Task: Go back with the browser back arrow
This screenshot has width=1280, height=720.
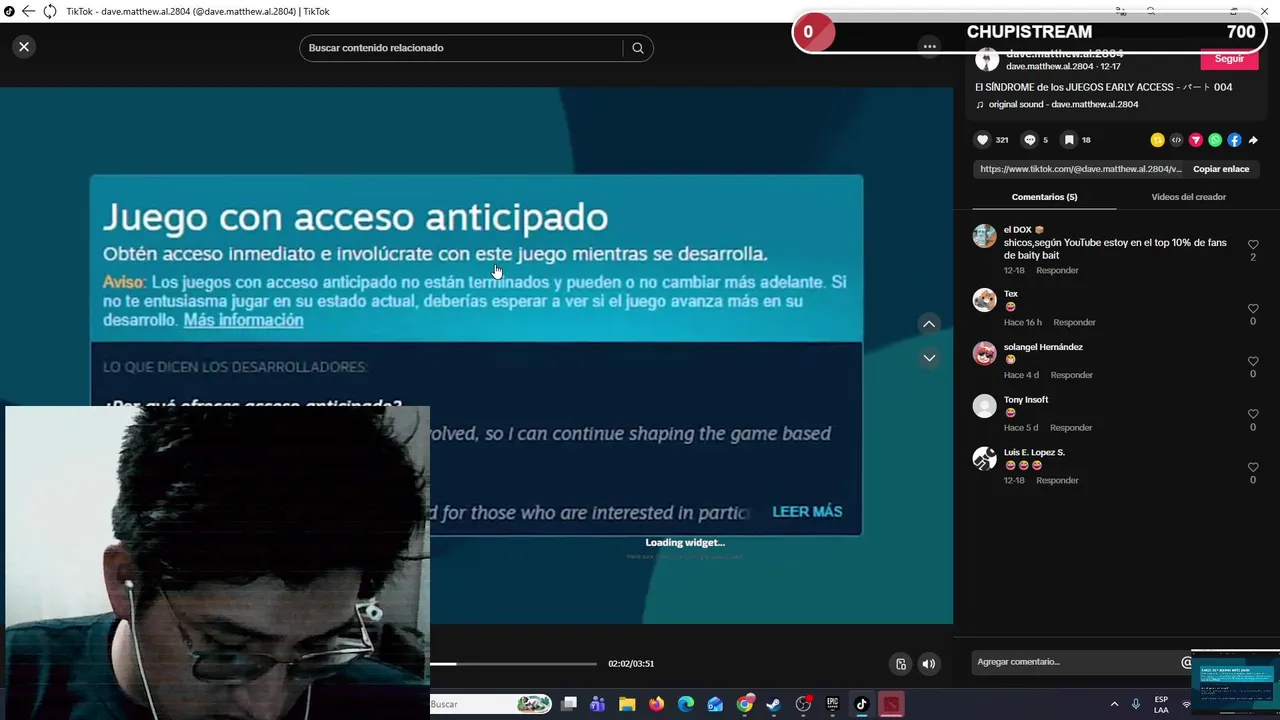Action: click(x=27, y=11)
